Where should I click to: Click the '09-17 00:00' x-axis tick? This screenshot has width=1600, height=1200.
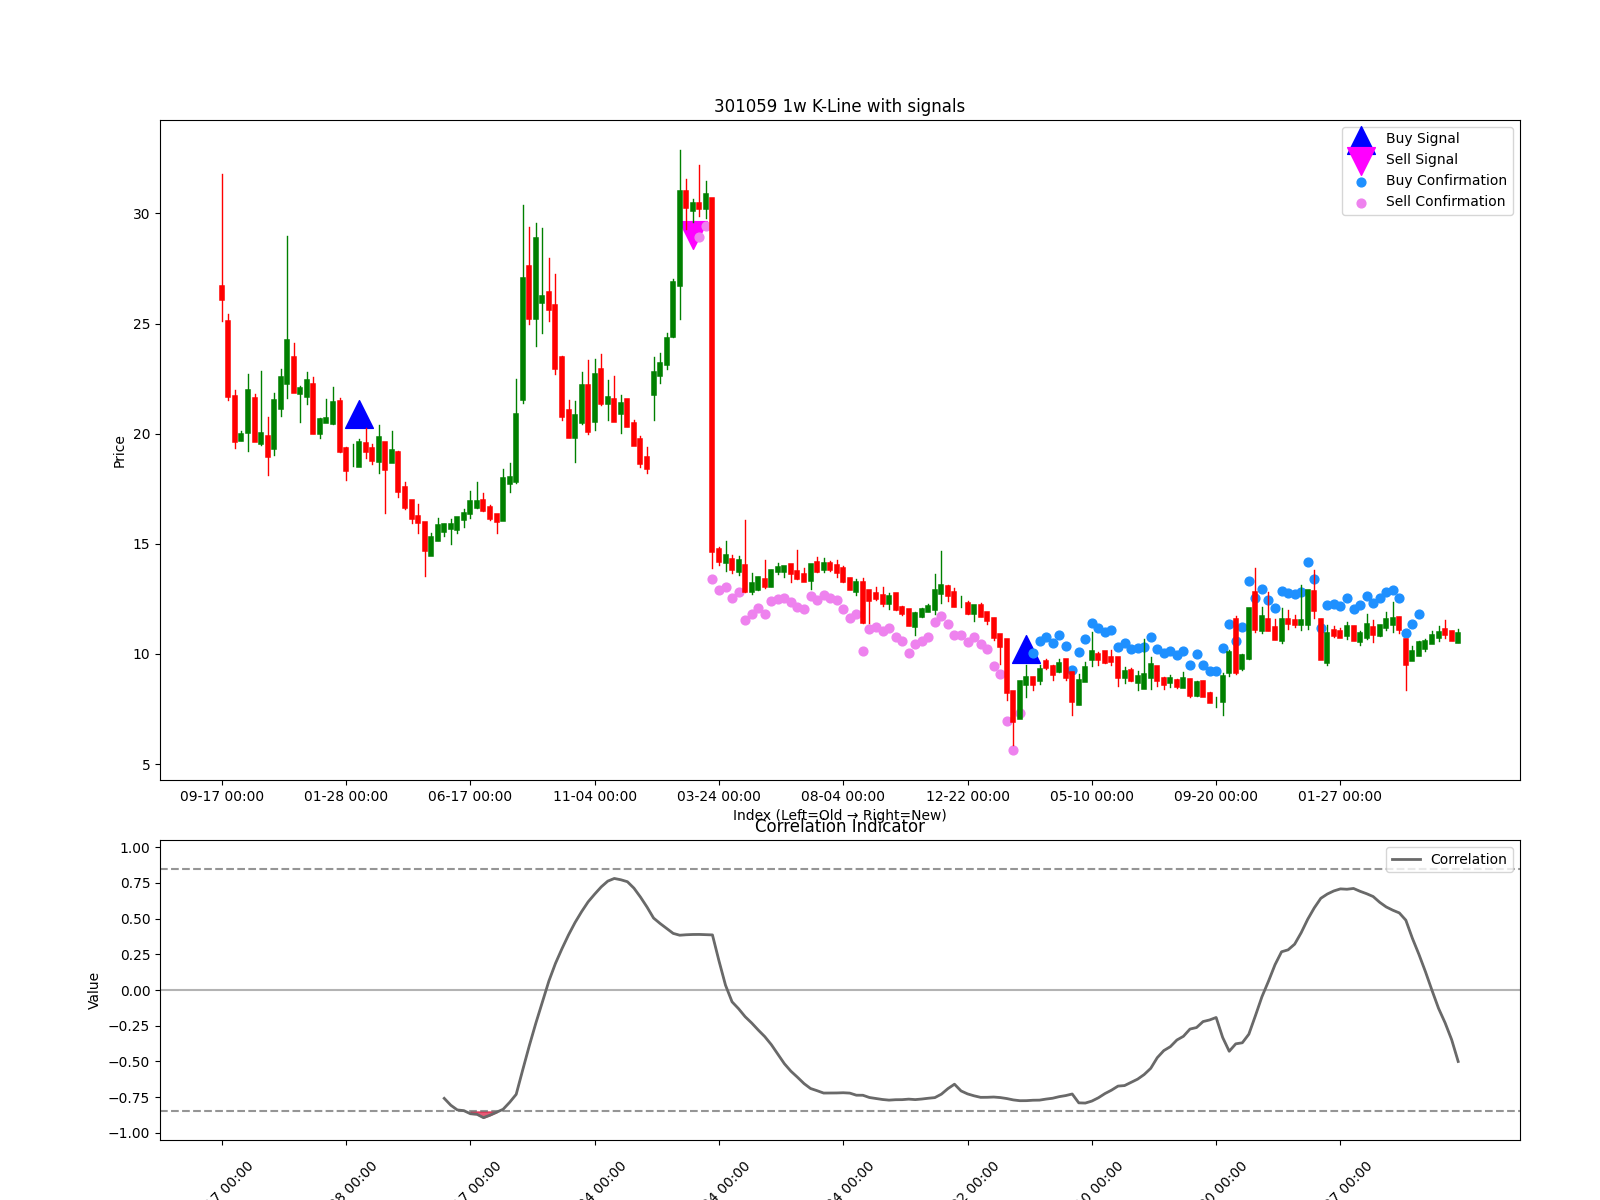(222, 797)
